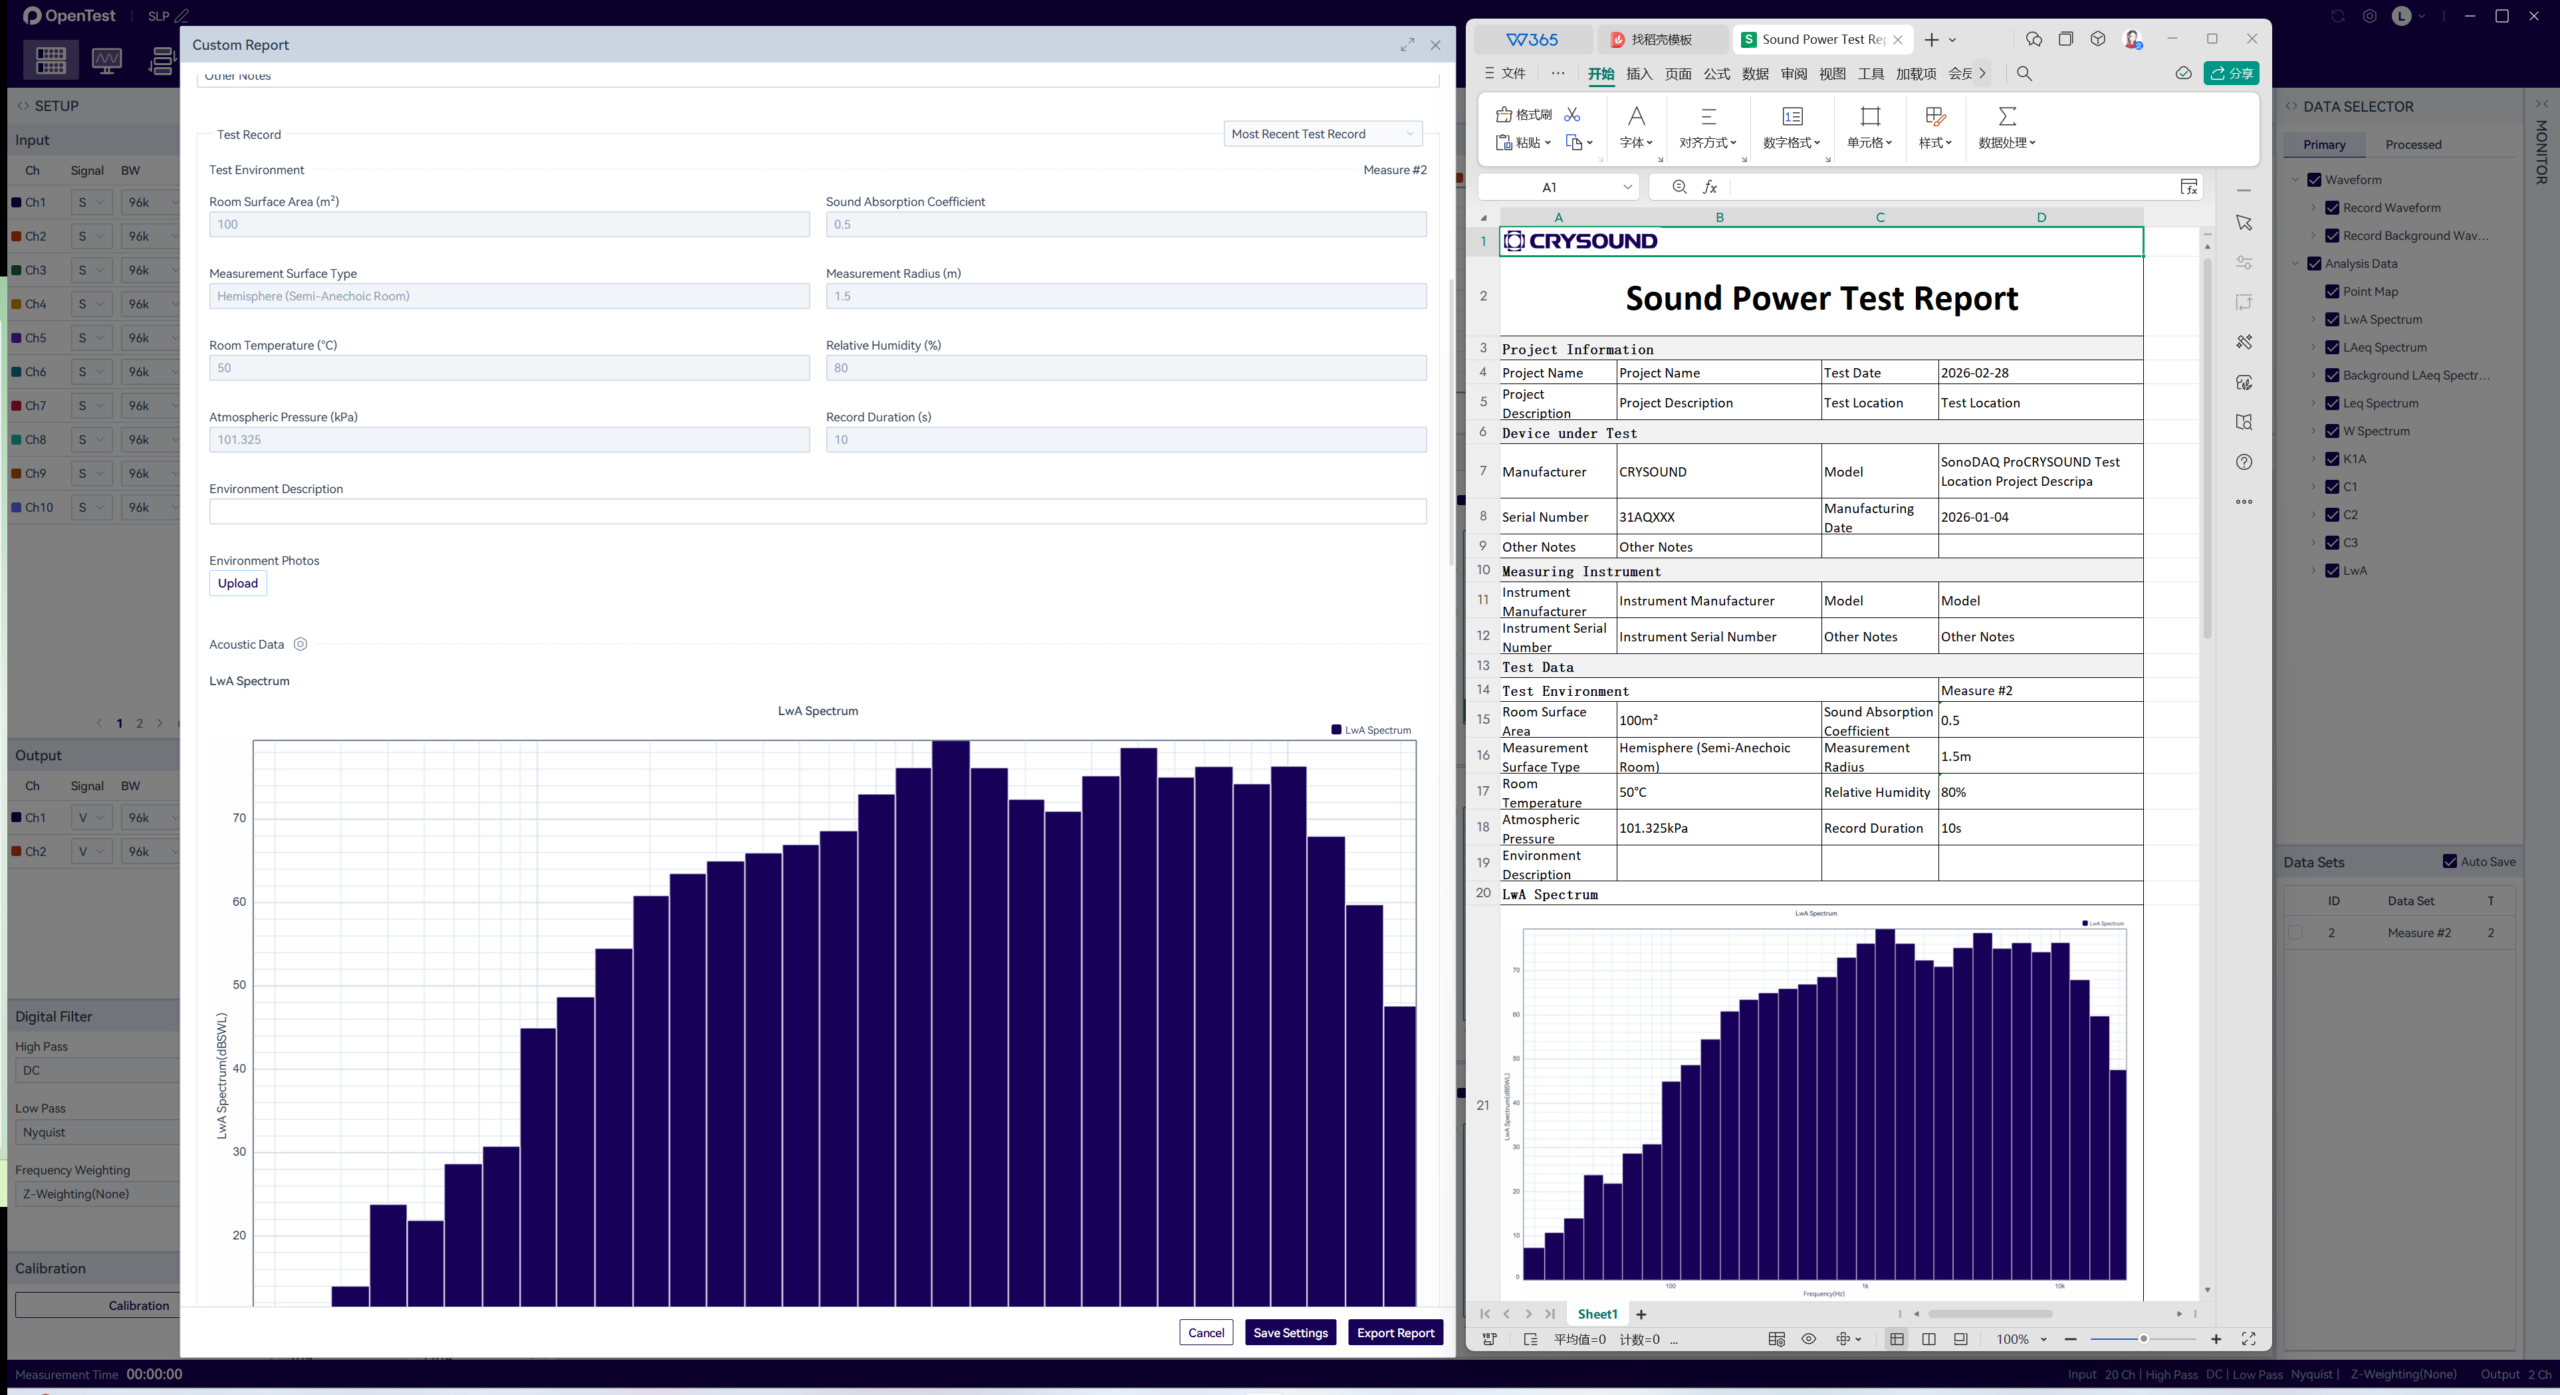Open the 插入 ribbon tab
Viewport: 2560px width, 1395px height.
(x=1639, y=74)
